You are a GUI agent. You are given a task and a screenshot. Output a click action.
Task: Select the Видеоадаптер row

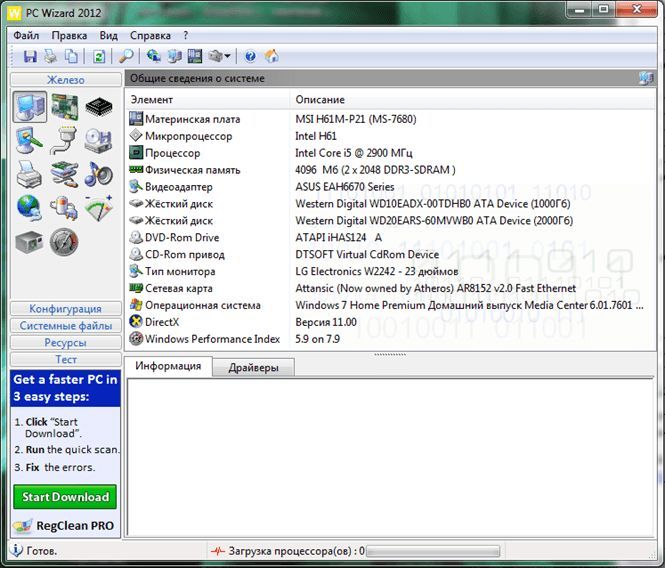[390, 187]
